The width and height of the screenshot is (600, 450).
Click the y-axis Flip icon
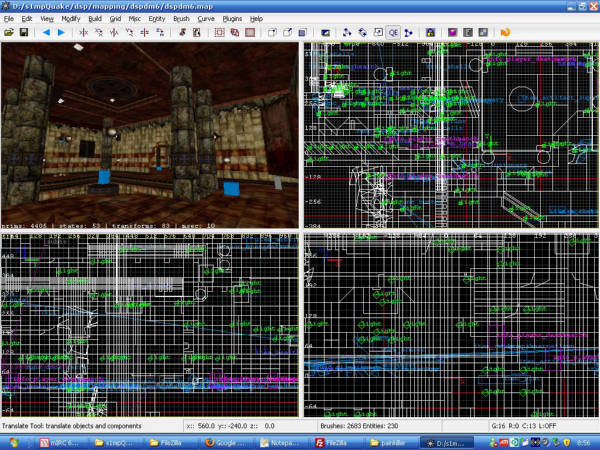click(x=114, y=33)
